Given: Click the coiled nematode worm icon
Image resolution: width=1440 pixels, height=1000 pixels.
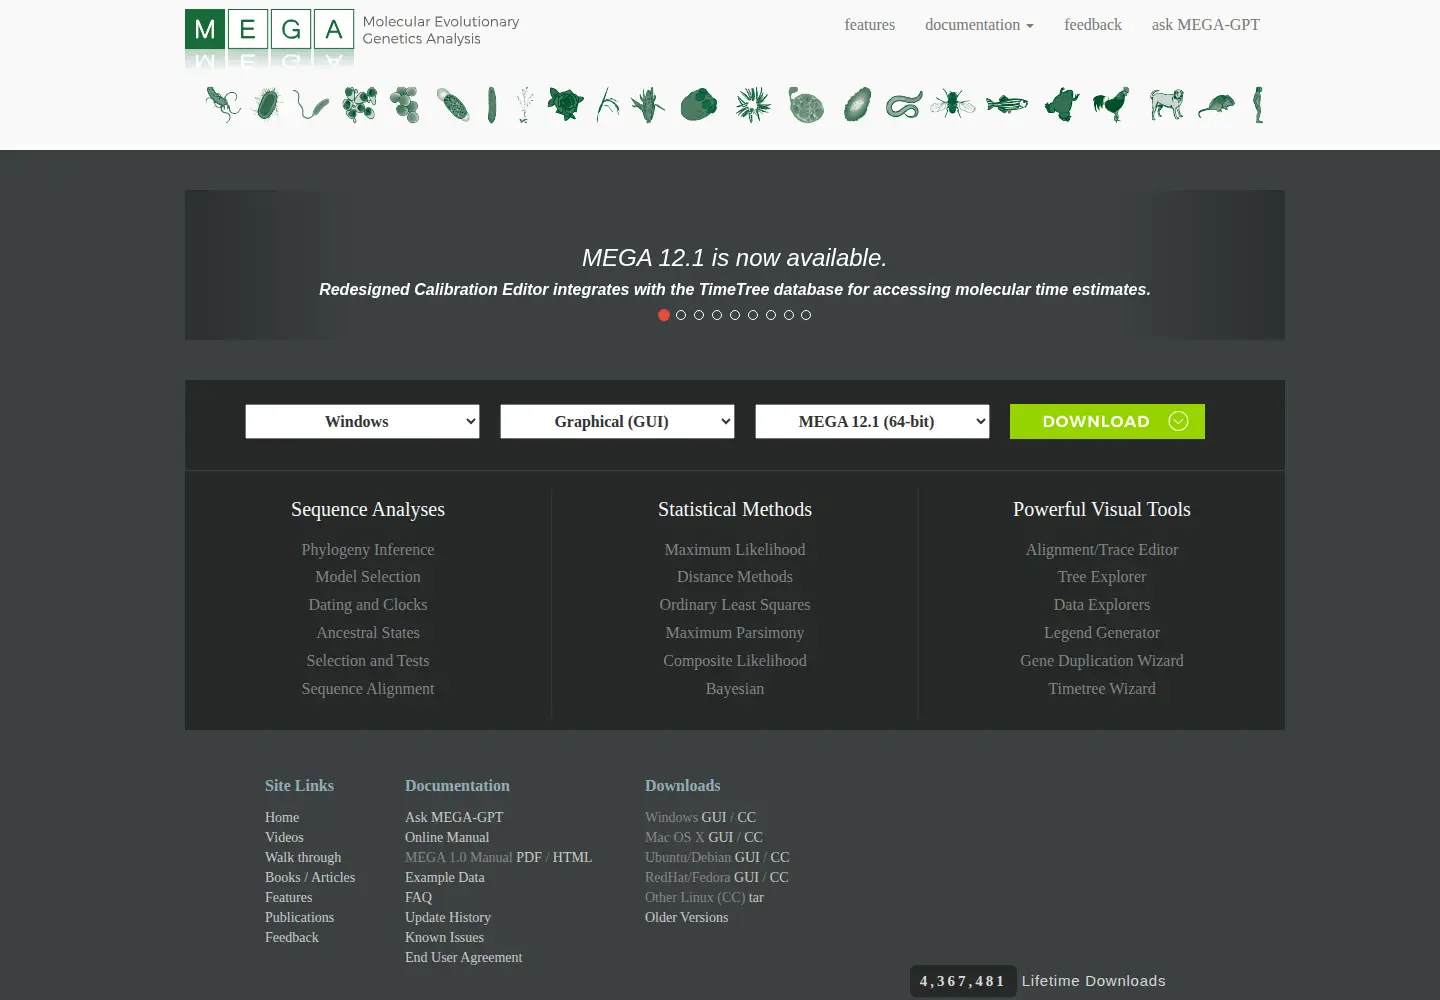Looking at the screenshot, I should [903, 104].
